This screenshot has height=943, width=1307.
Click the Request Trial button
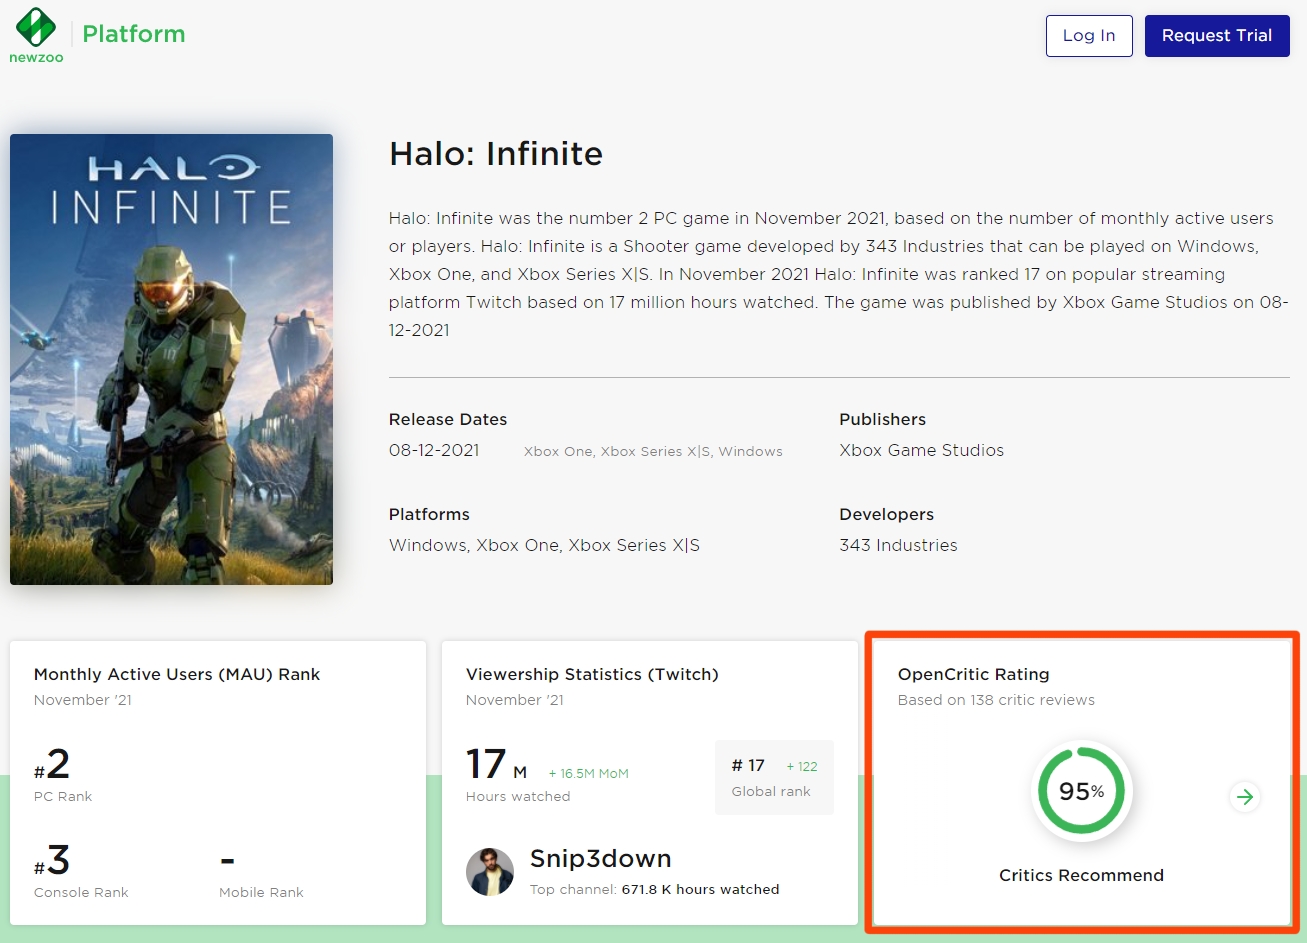click(1217, 36)
